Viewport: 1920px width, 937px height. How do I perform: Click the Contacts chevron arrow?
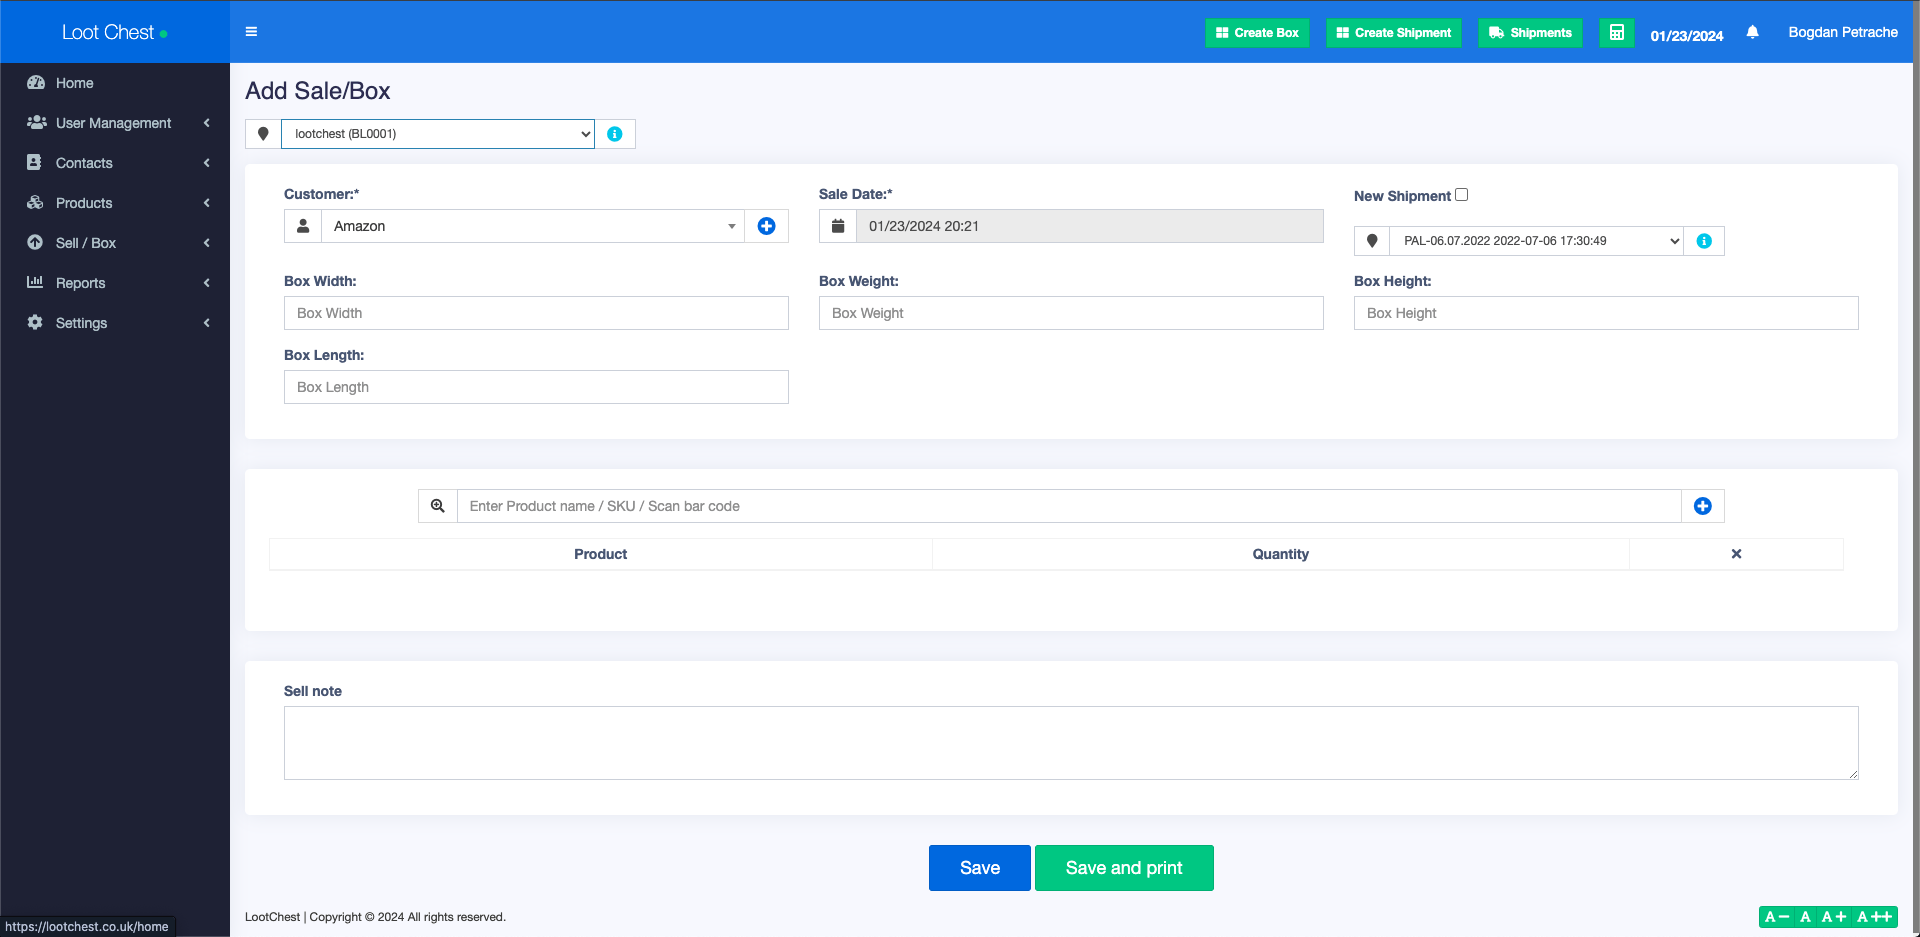[x=207, y=163]
